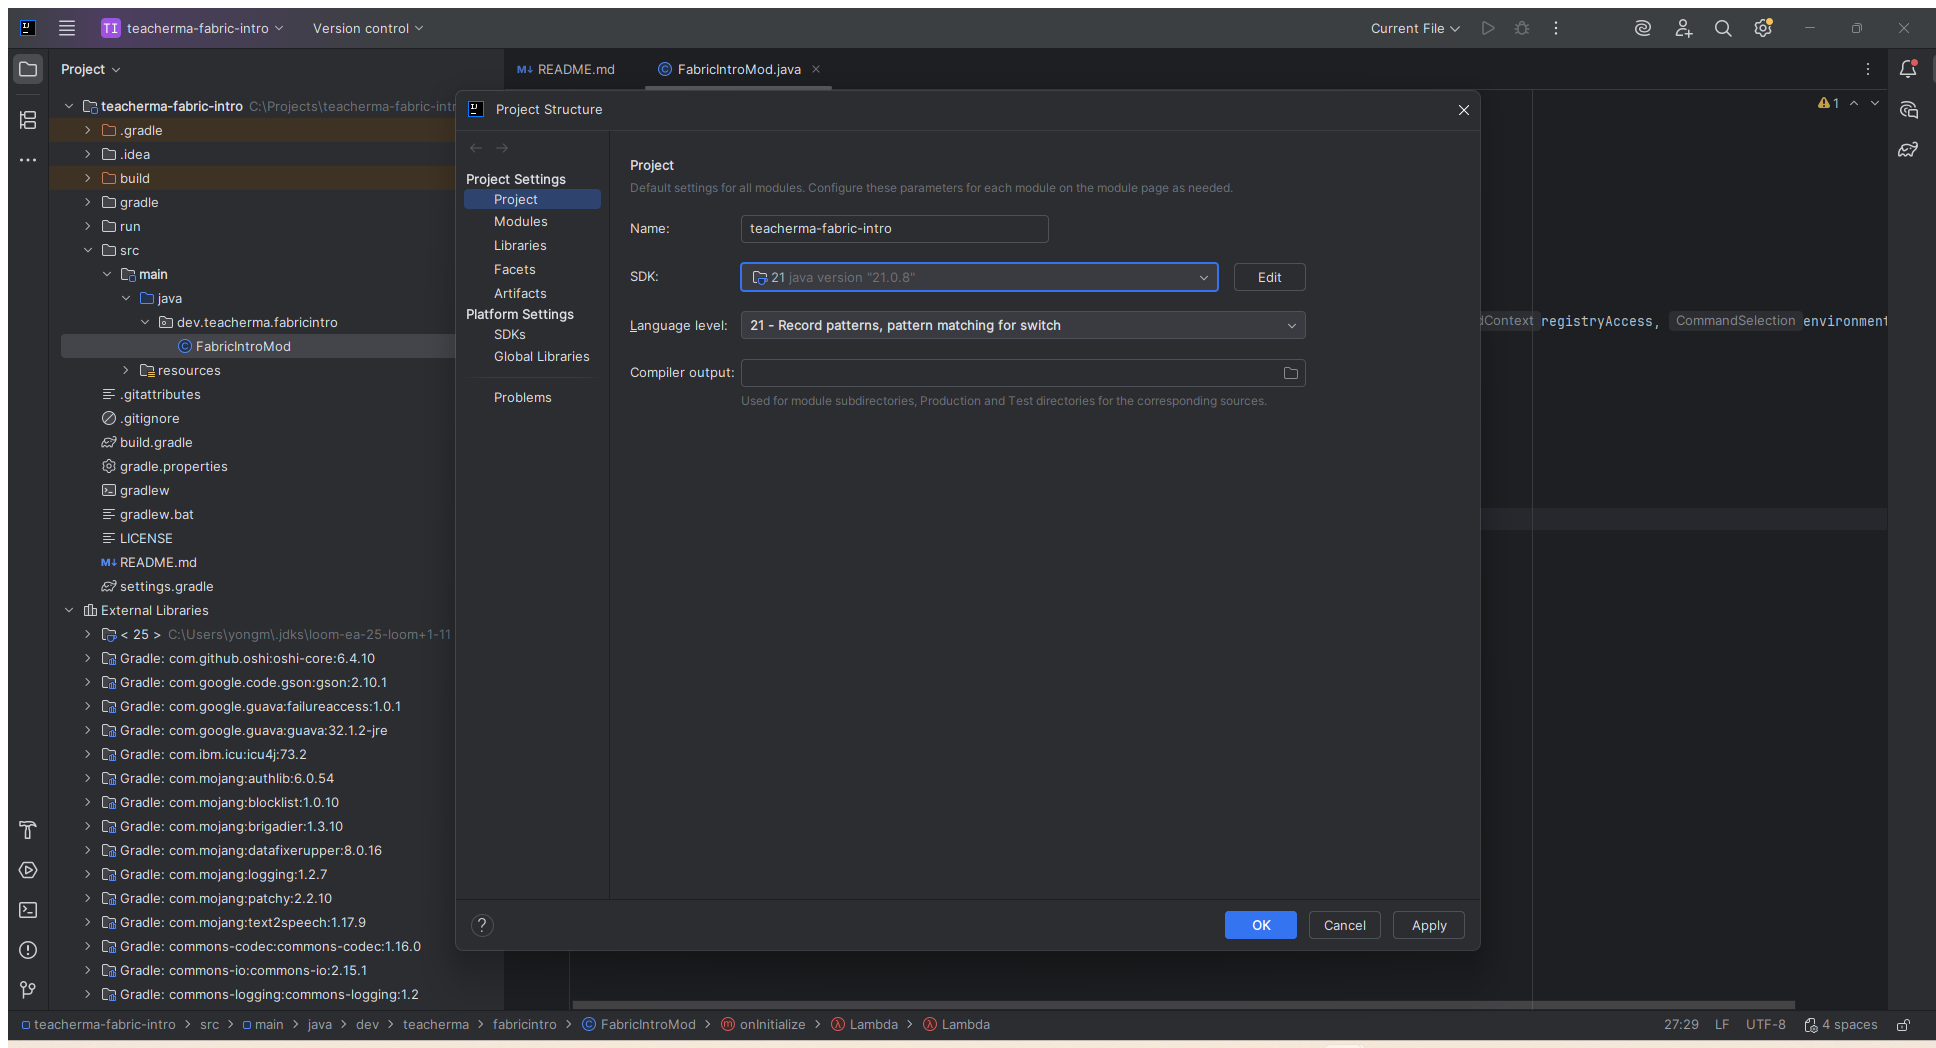Debug the current file
1936x1048 pixels.
tap(1522, 28)
